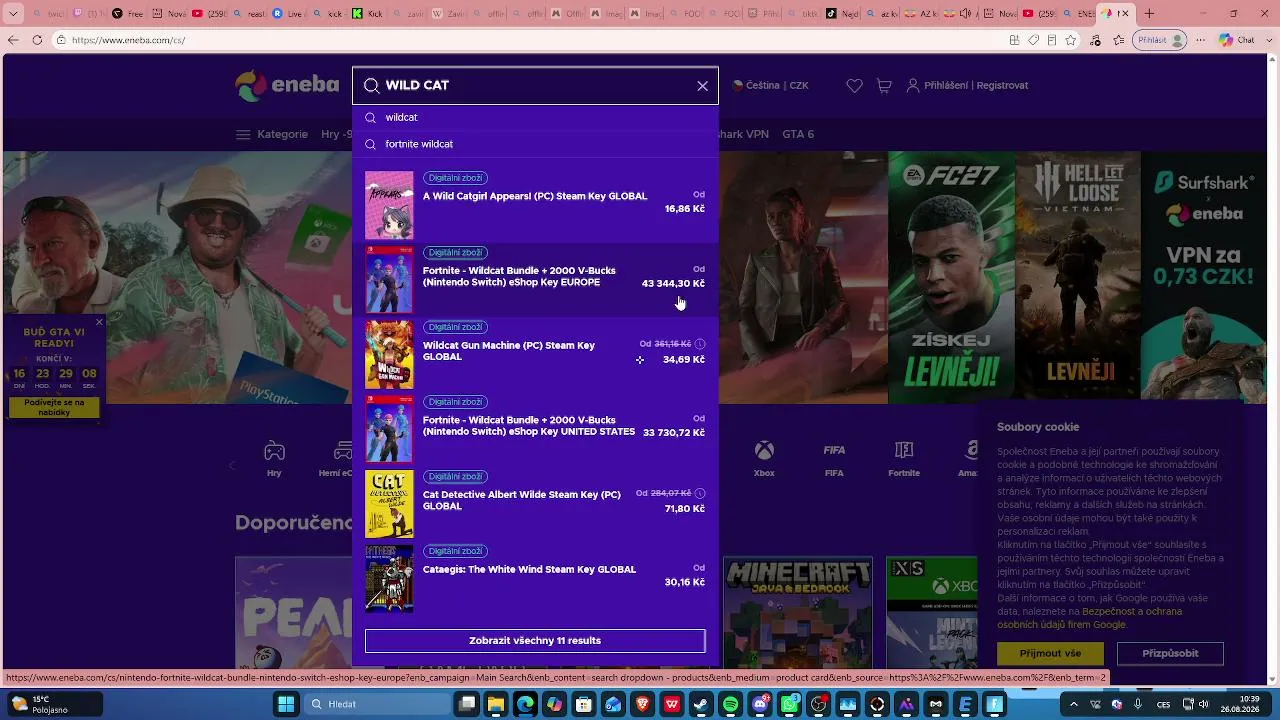Open A Wild Catgirl Appears! Steam Key result

point(535,205)
